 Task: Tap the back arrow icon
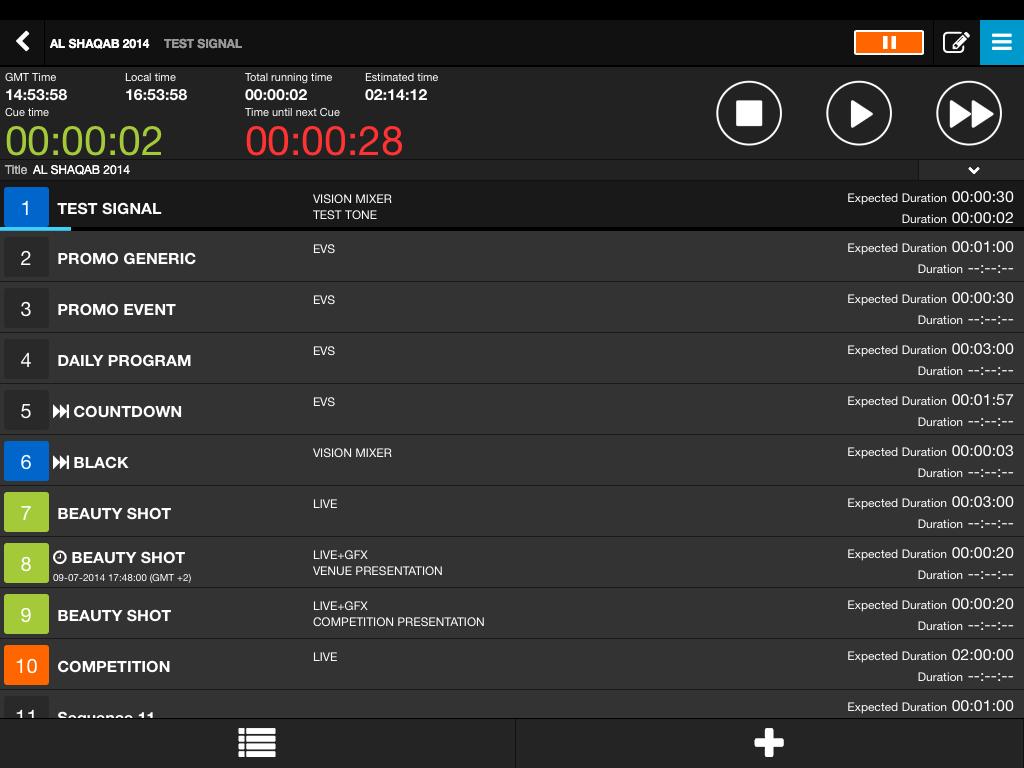coord(23,42)
